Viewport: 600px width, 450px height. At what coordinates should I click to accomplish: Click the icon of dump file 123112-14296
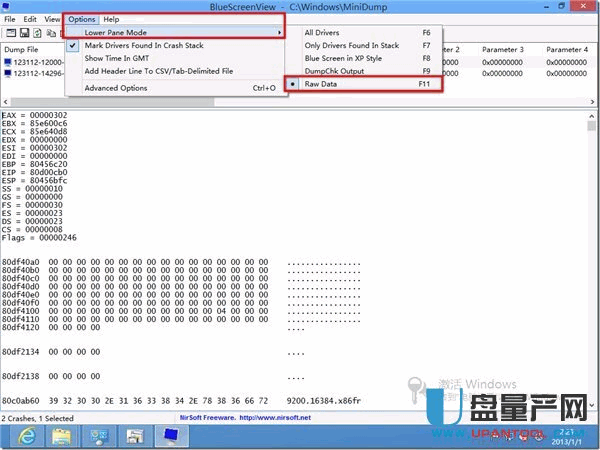8,73
